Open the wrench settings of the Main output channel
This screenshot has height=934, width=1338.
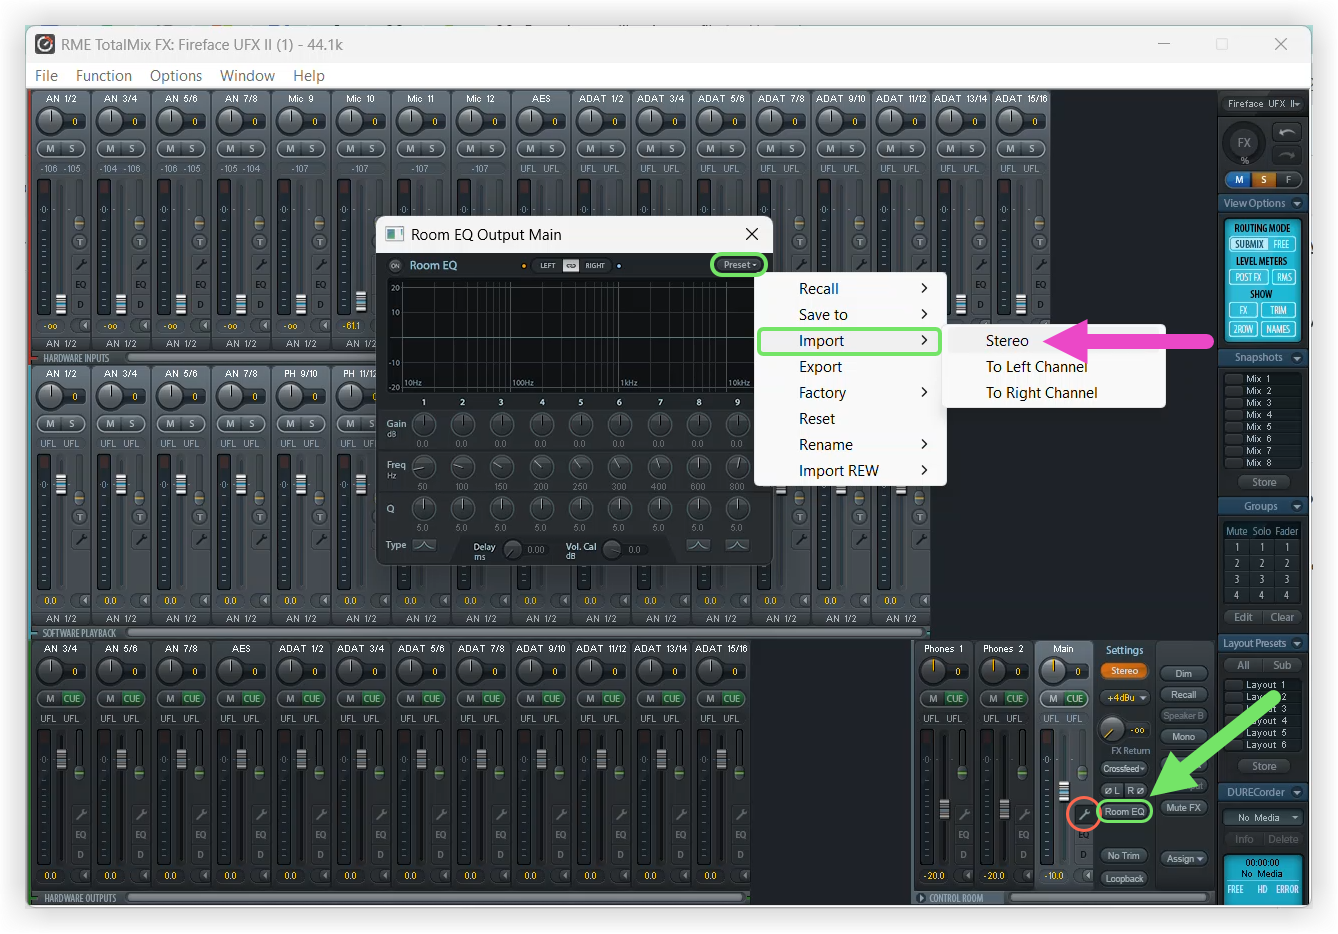tap(1083, 814)
